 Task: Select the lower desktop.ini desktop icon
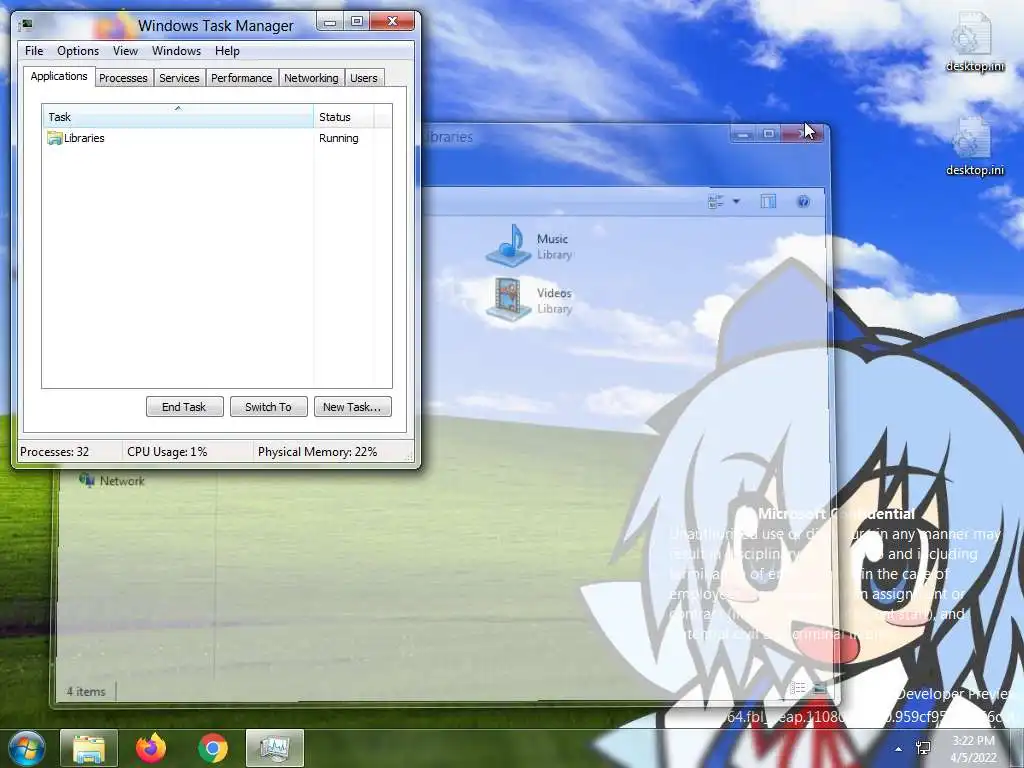[974, 146]
